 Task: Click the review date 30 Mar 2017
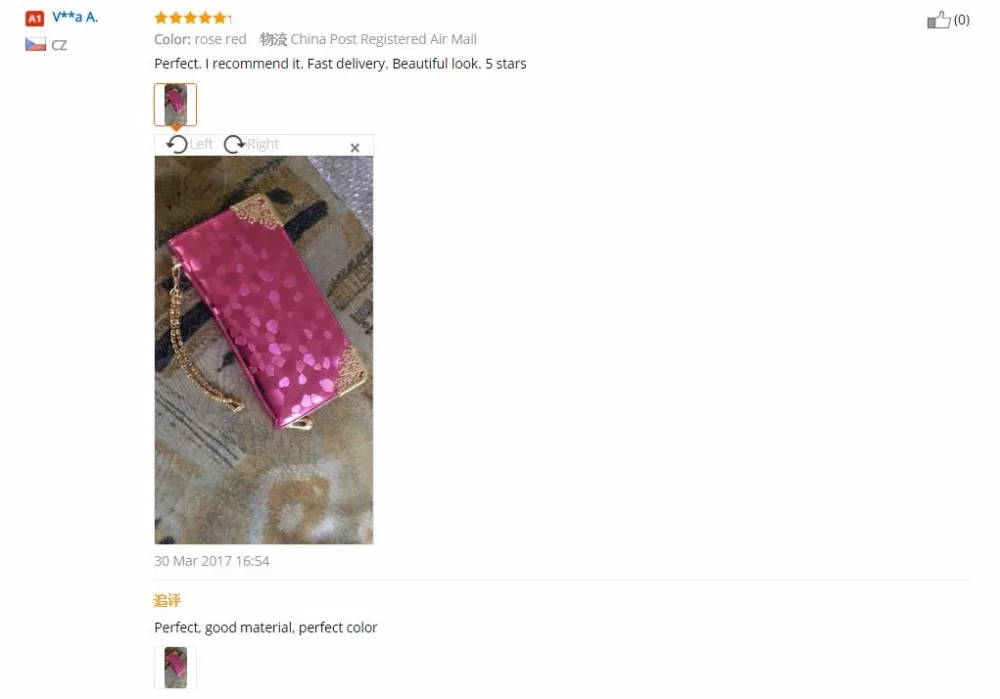[x=212, y=561]
